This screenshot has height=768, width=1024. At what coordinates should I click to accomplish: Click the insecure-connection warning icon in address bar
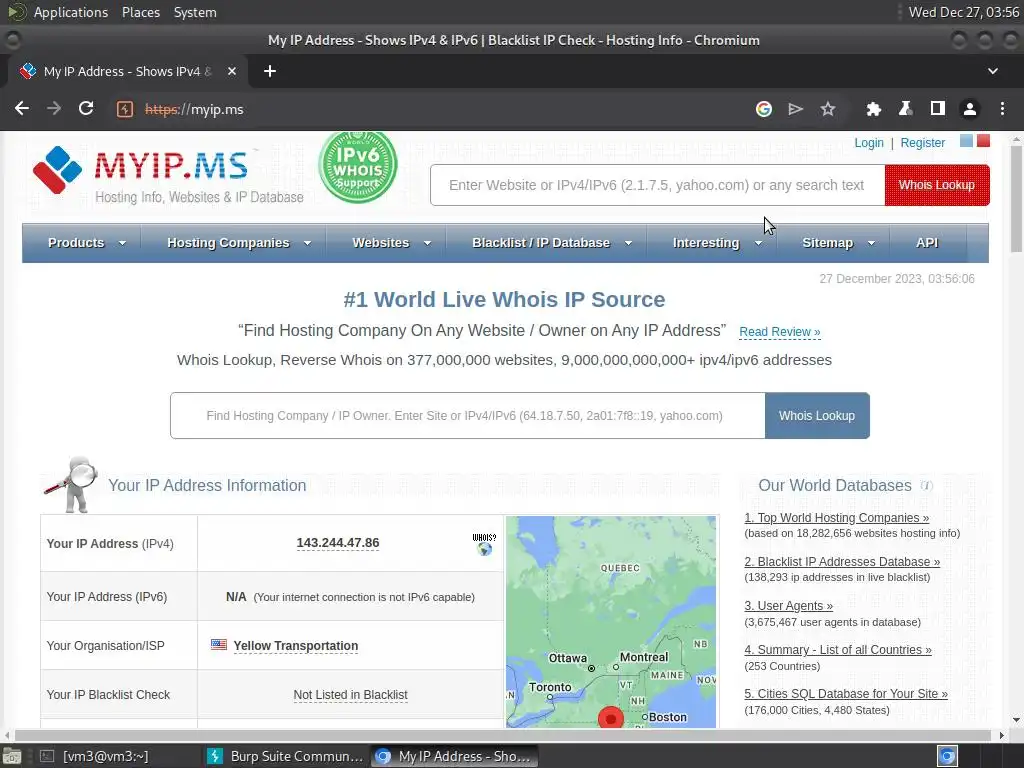pyautogui.click(x=125, y=109)
